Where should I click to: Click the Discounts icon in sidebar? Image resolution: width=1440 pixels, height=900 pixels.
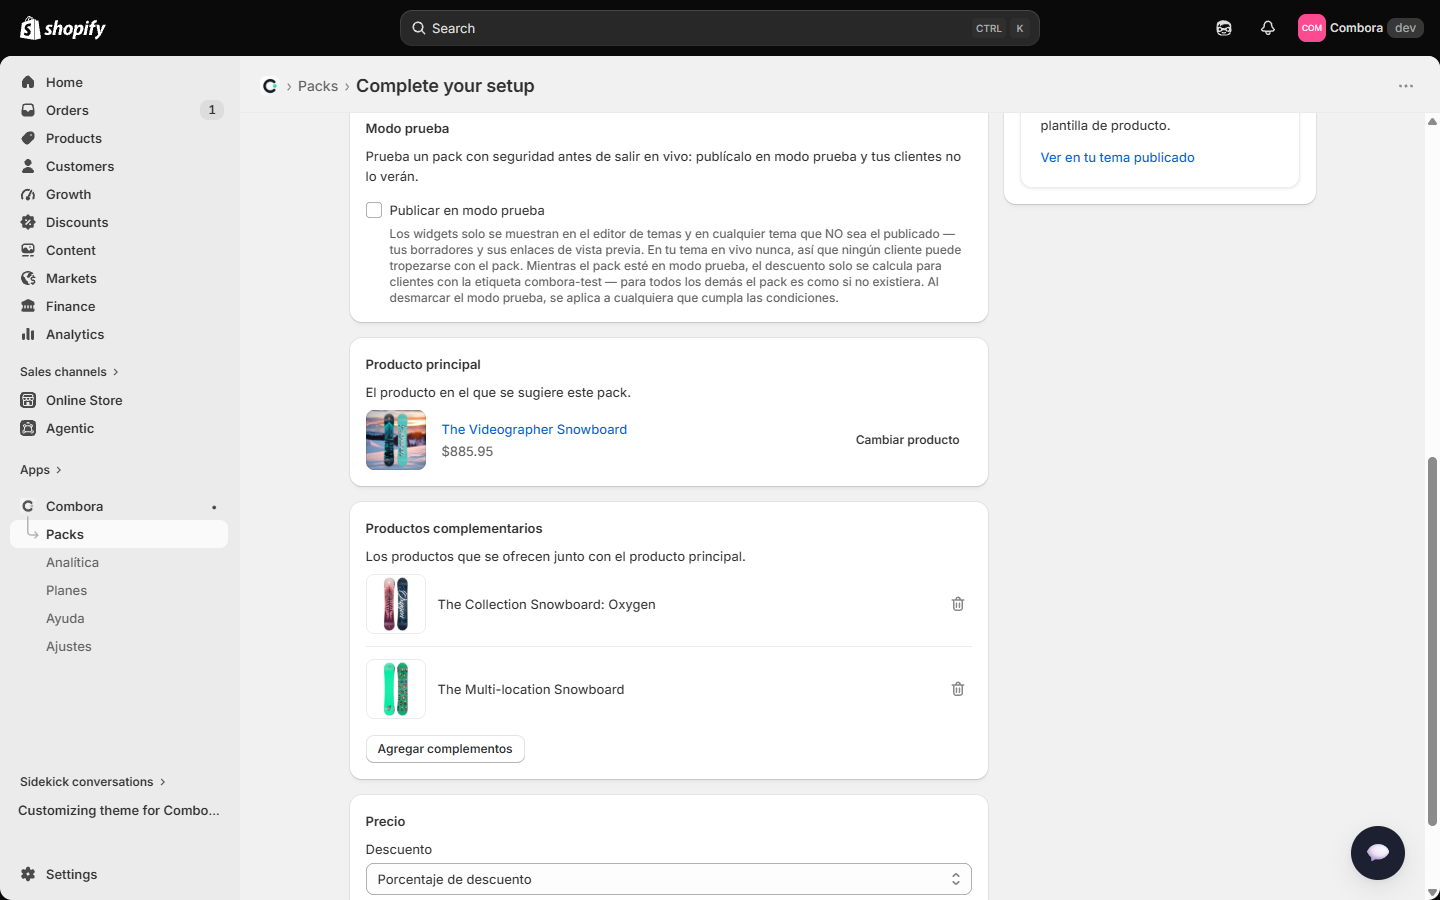28,222
